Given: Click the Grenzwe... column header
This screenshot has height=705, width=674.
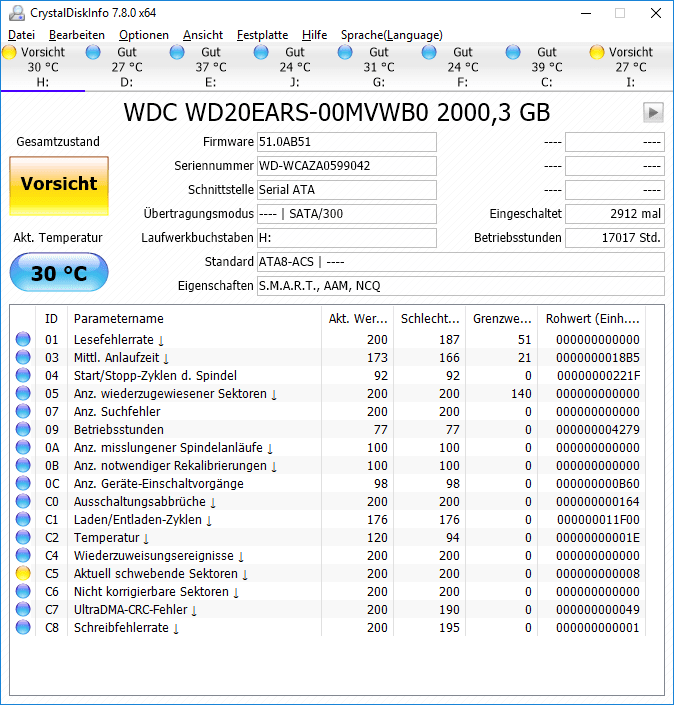Looking at the screenshot, I should click(502, 319).
